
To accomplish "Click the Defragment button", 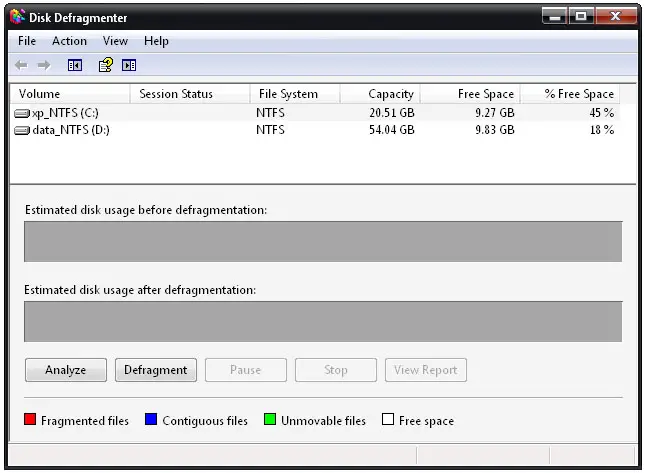I will pos(156,370).
